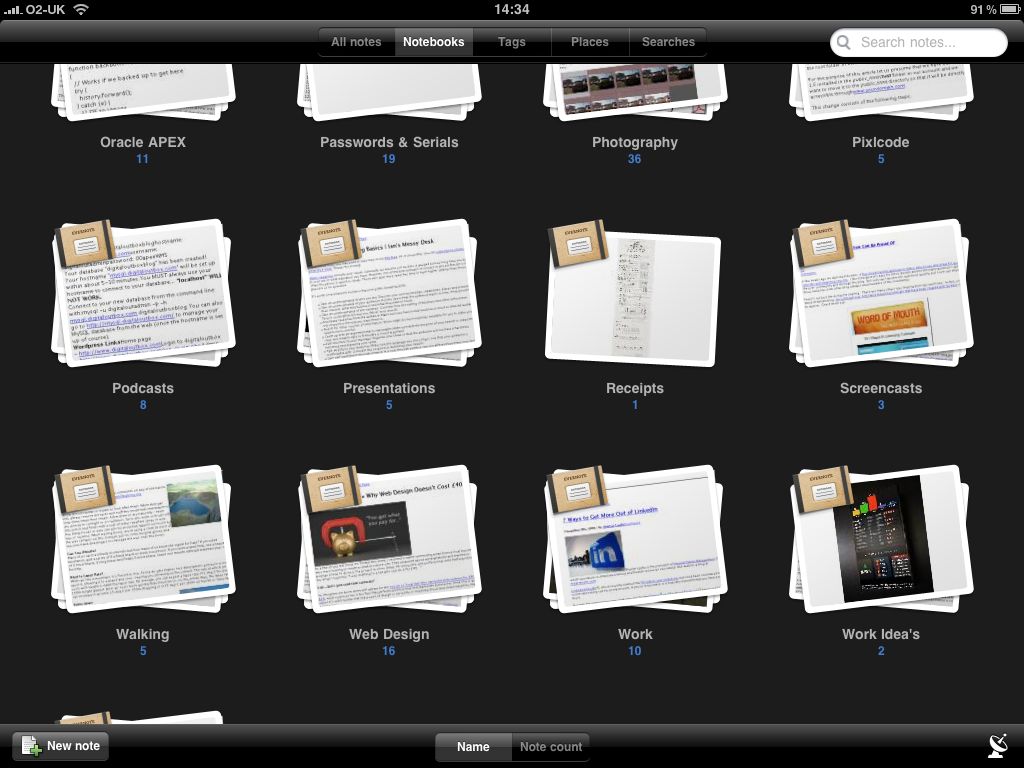Open the Work notebook thumbnail
This screenshot has width=1024, height=768.
coord(636,545)
